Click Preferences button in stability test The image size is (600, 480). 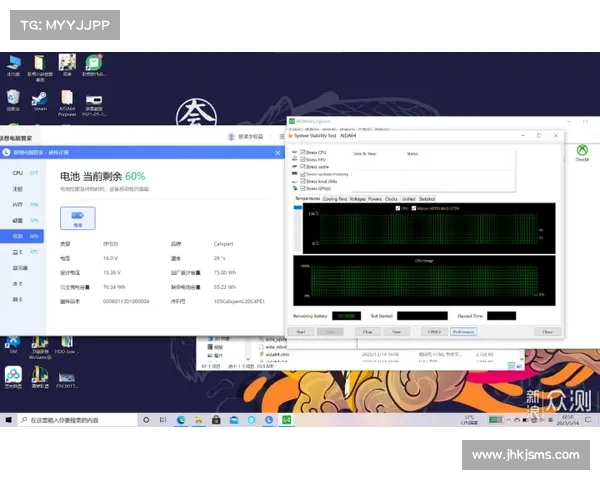point(463,332)
